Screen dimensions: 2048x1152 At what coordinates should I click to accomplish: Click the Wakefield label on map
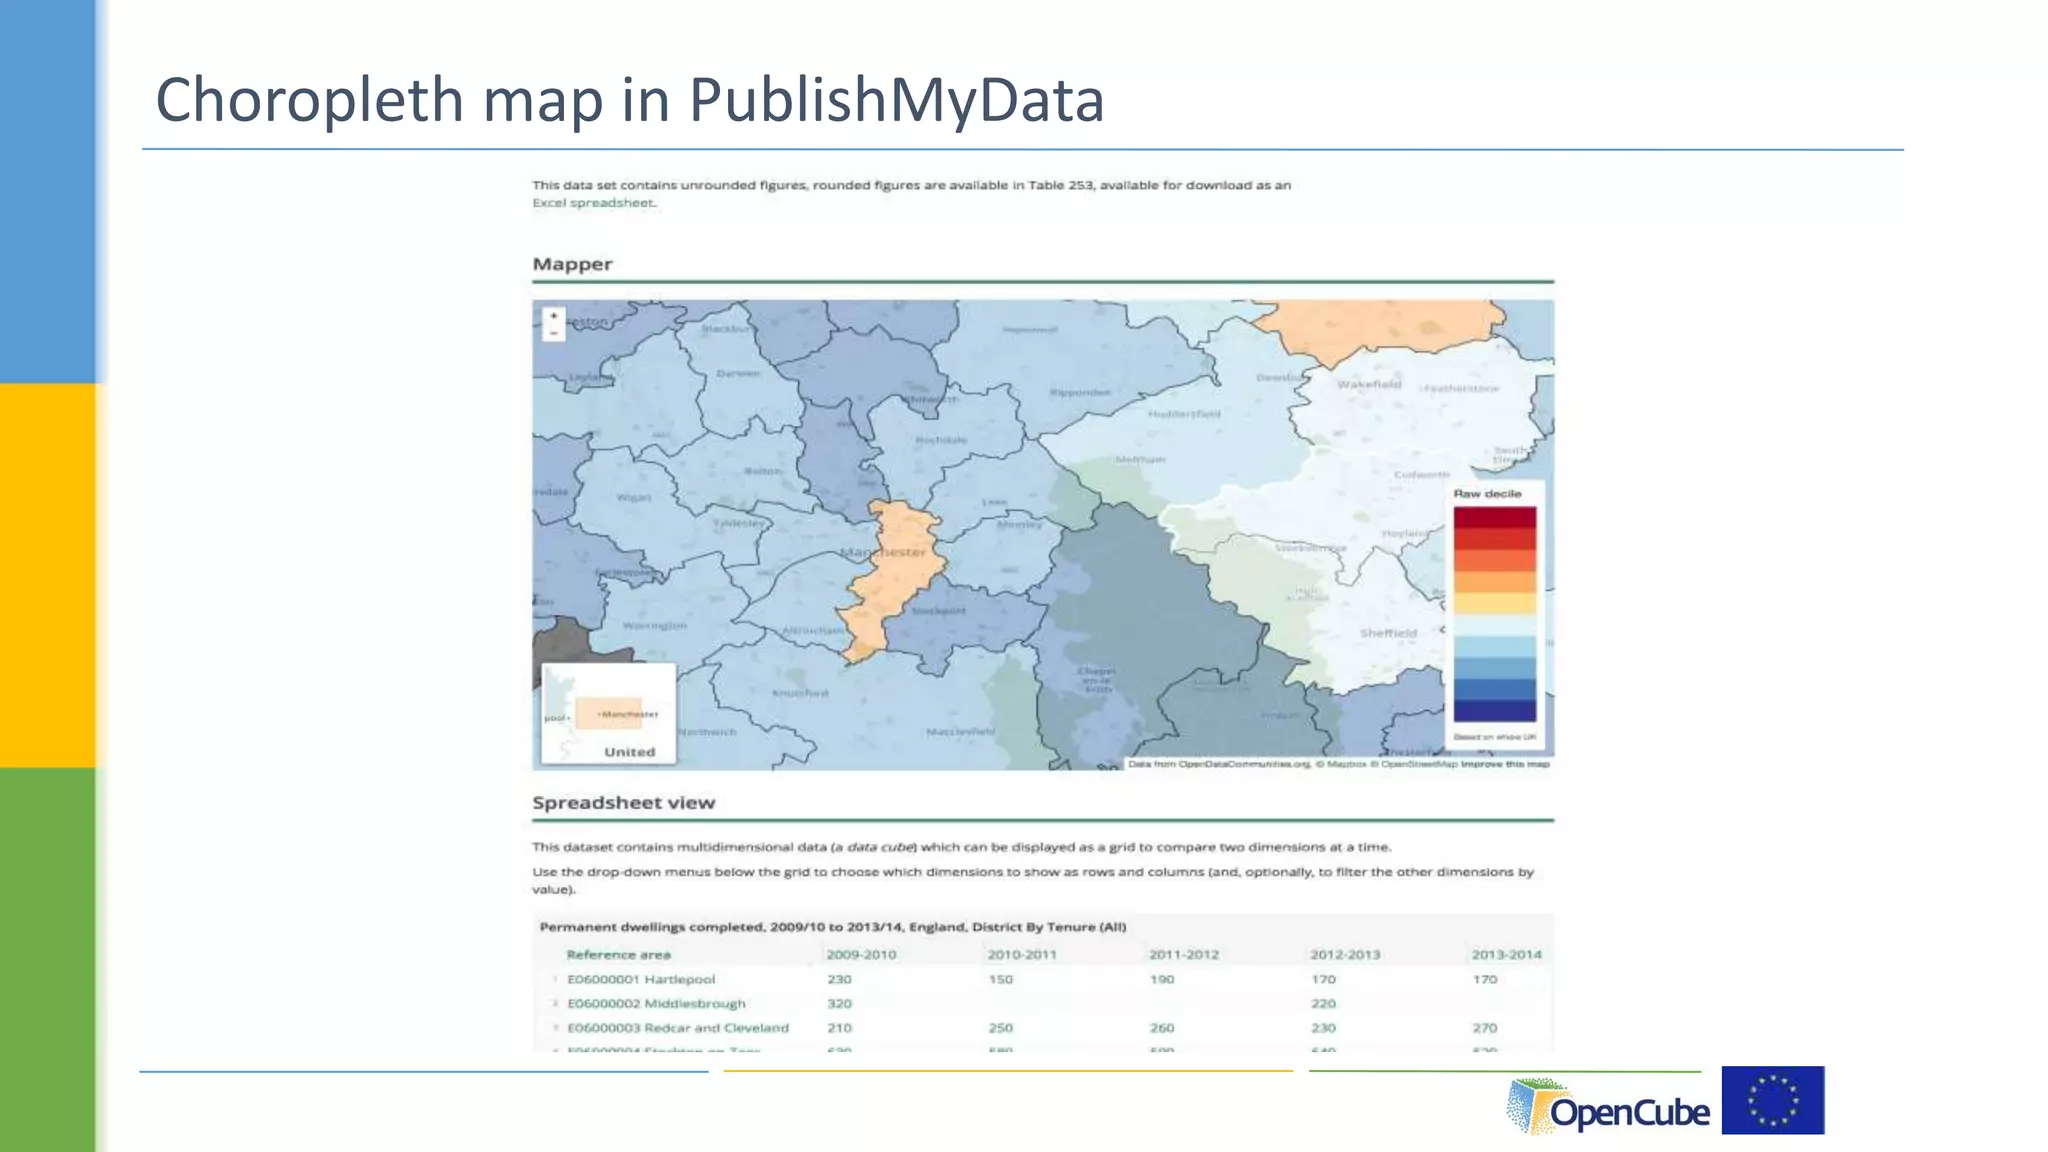pyautogui.click(x=1369, y=384)
